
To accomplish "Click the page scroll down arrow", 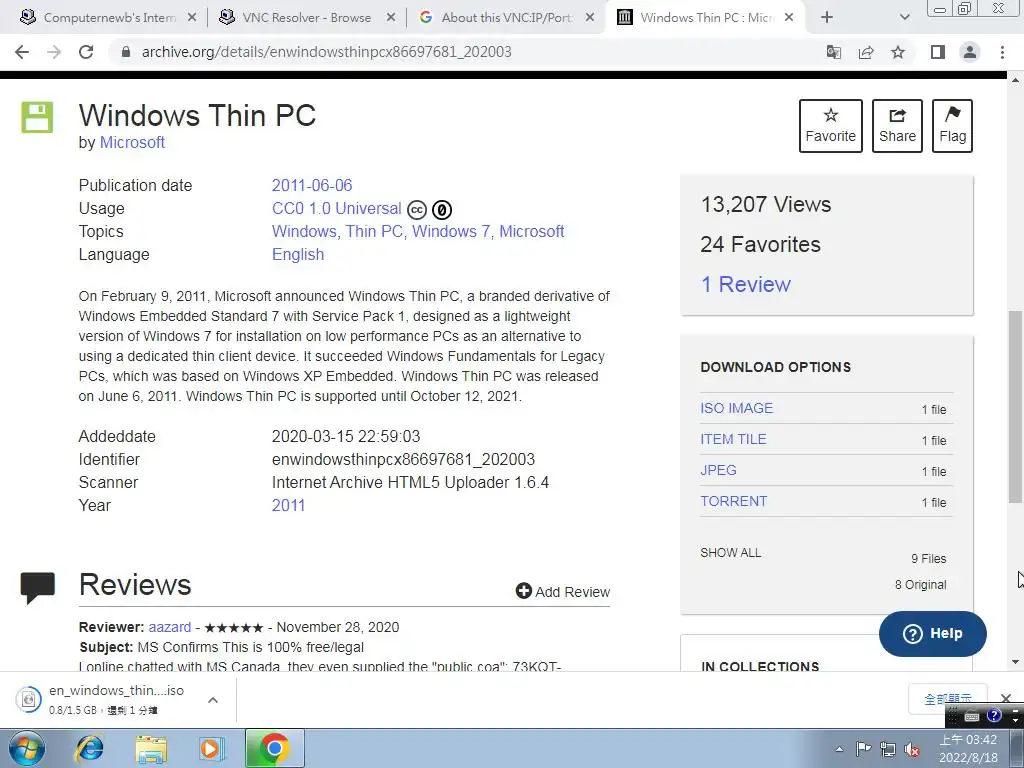I will 1015,662.
